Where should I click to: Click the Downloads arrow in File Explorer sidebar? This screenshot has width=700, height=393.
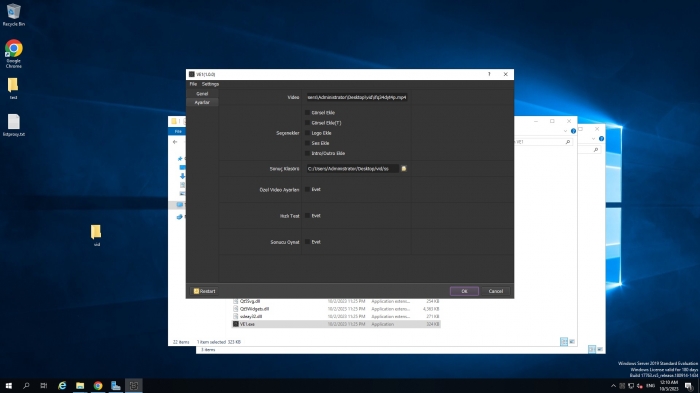(182, 176)
